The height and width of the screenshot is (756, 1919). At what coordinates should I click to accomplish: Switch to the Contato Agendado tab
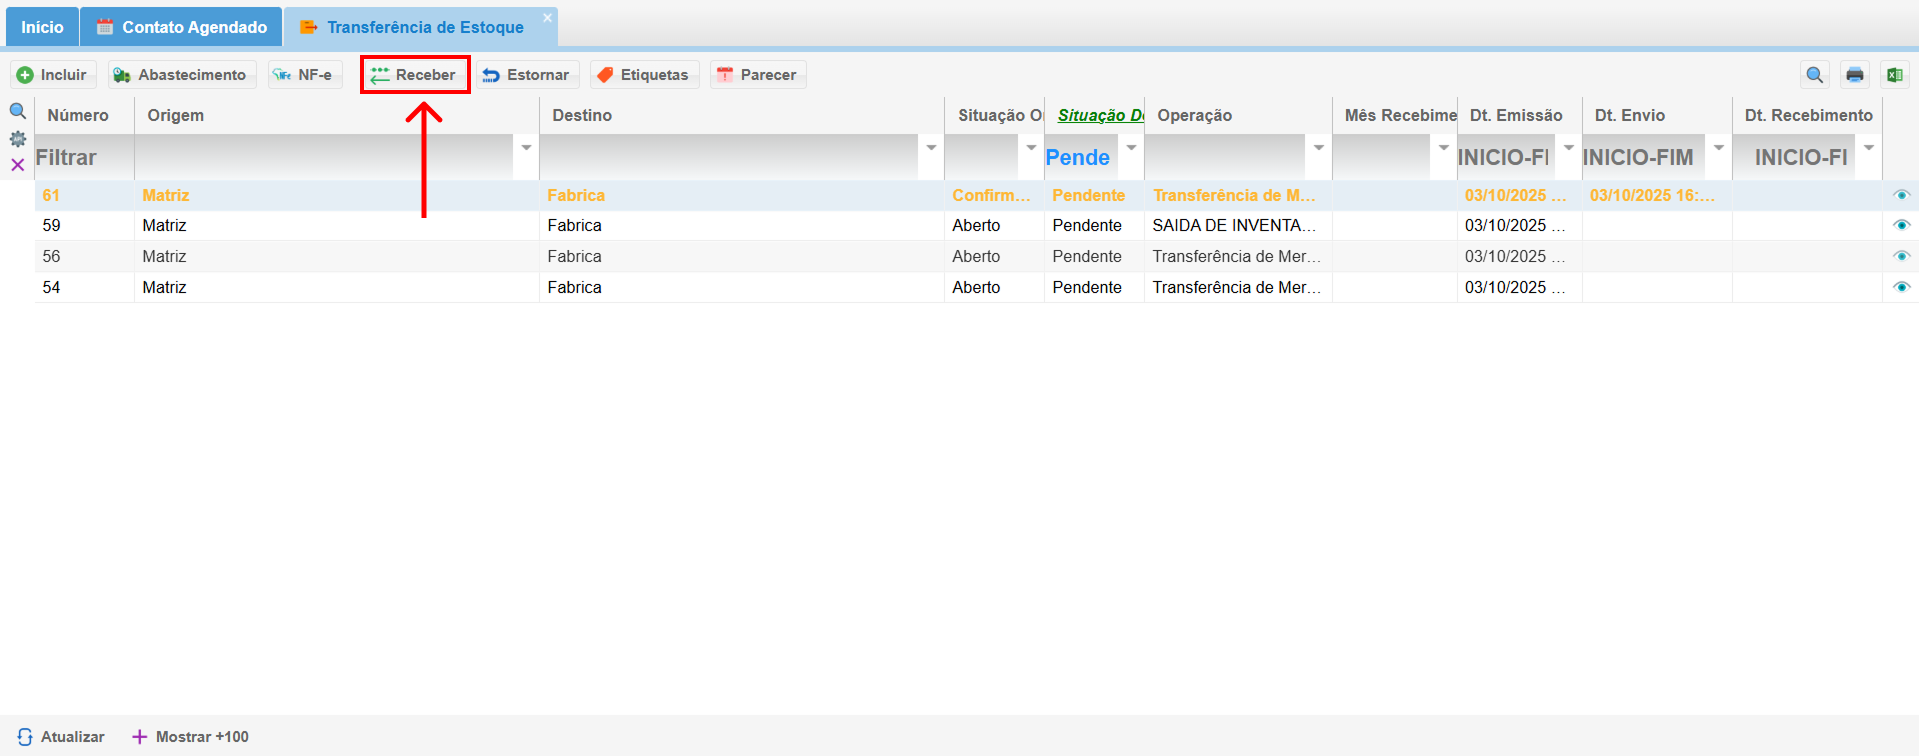pos(182,27)
